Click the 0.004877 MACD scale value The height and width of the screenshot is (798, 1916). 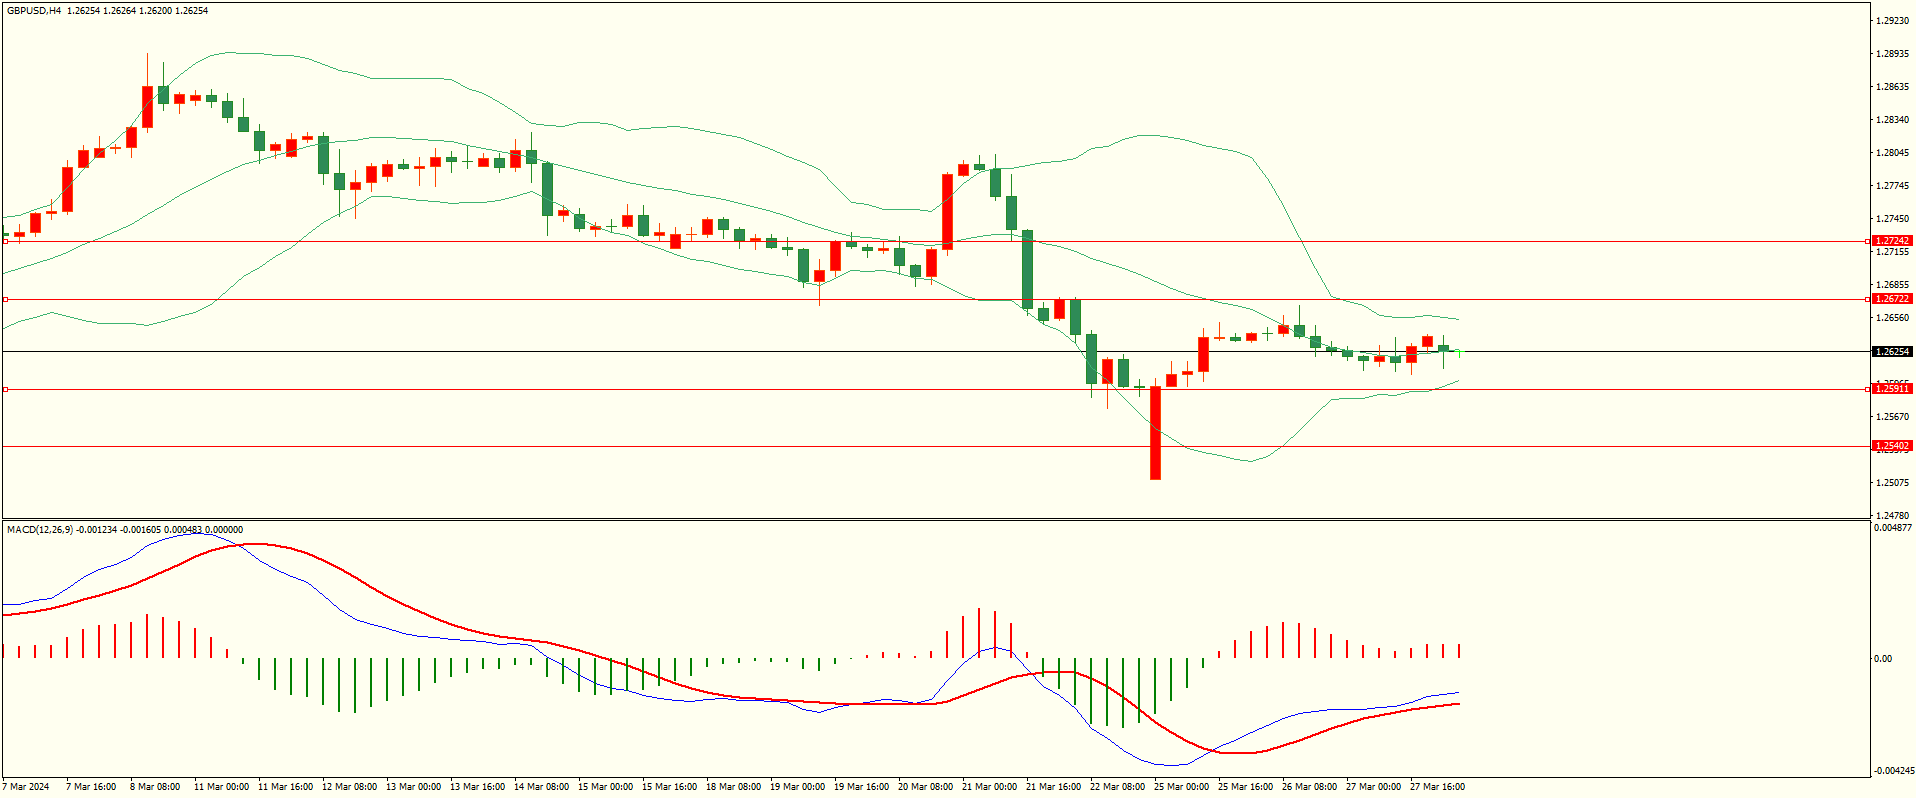(x=1893, y=528)
